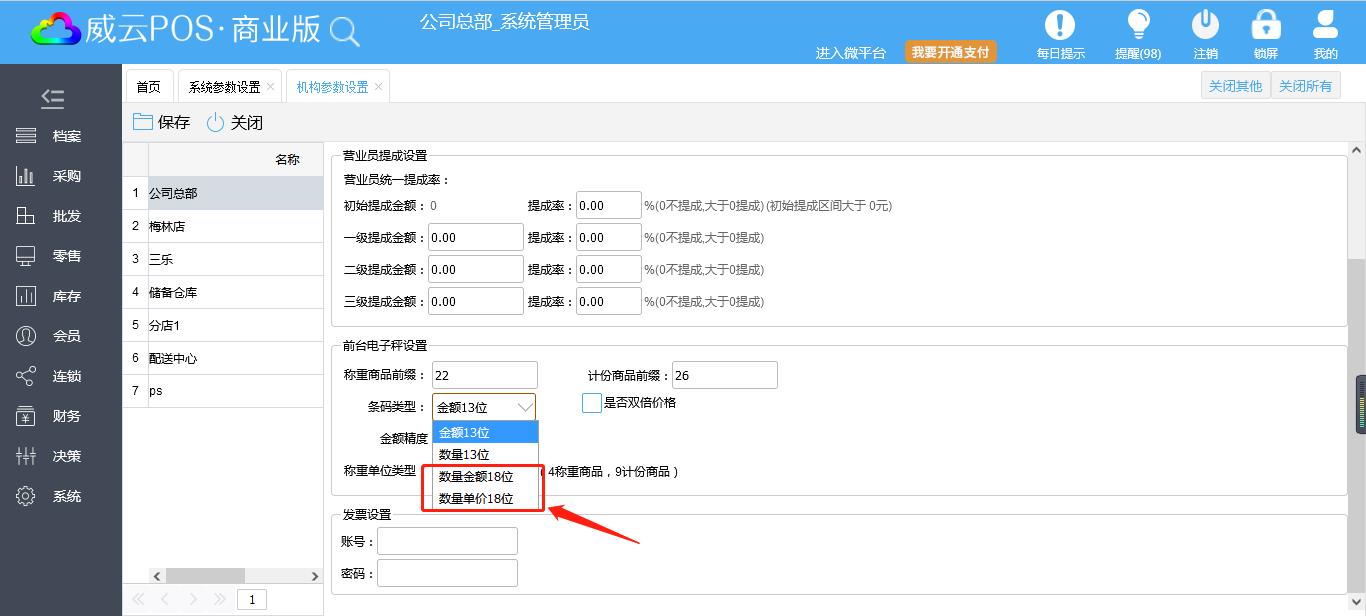Screen dimensions: 1366x616
Task: Click the 注销 logout power icon
Action: (1205, 26)
